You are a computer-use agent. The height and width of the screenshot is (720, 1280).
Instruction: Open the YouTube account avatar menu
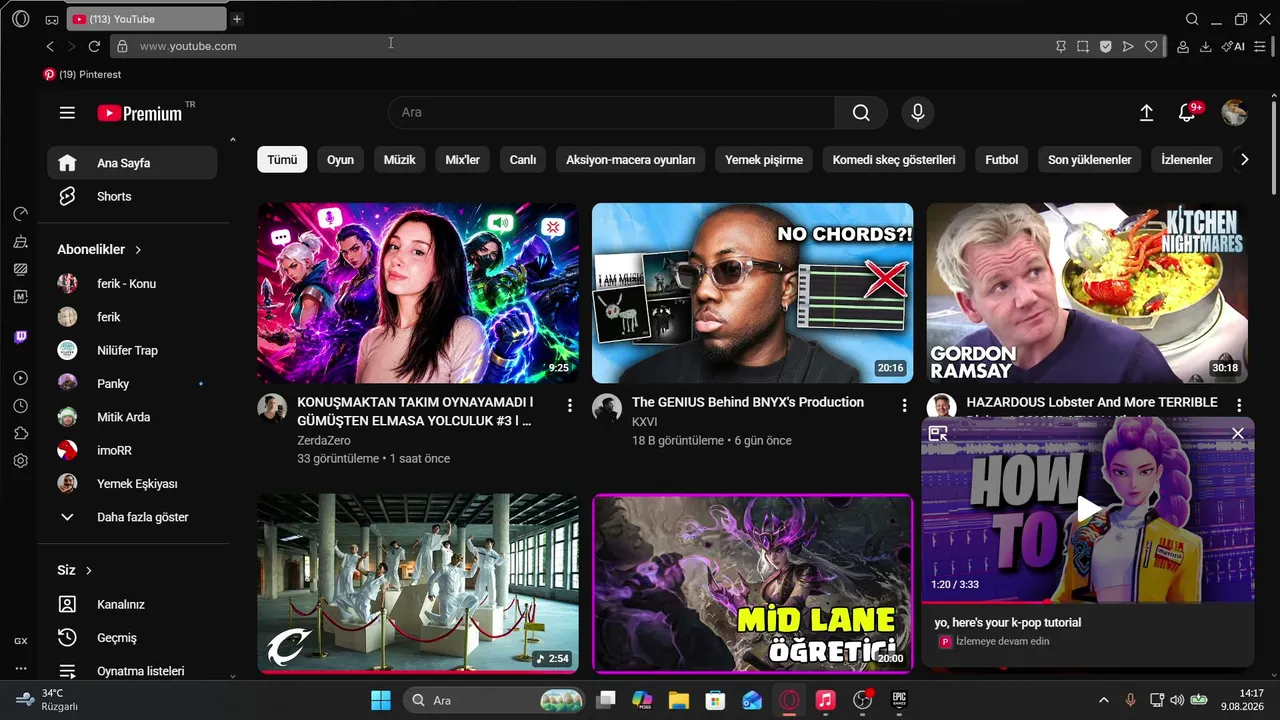[1234, 113]
